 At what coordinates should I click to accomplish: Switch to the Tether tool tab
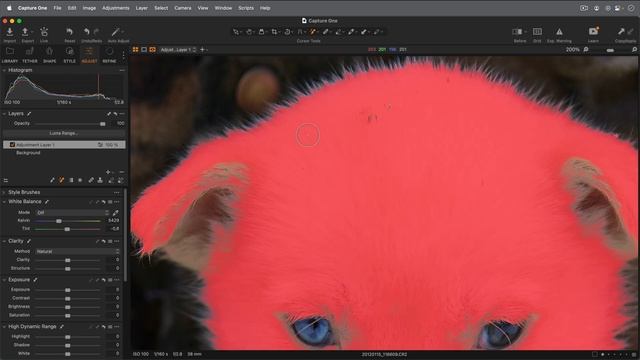29,55
